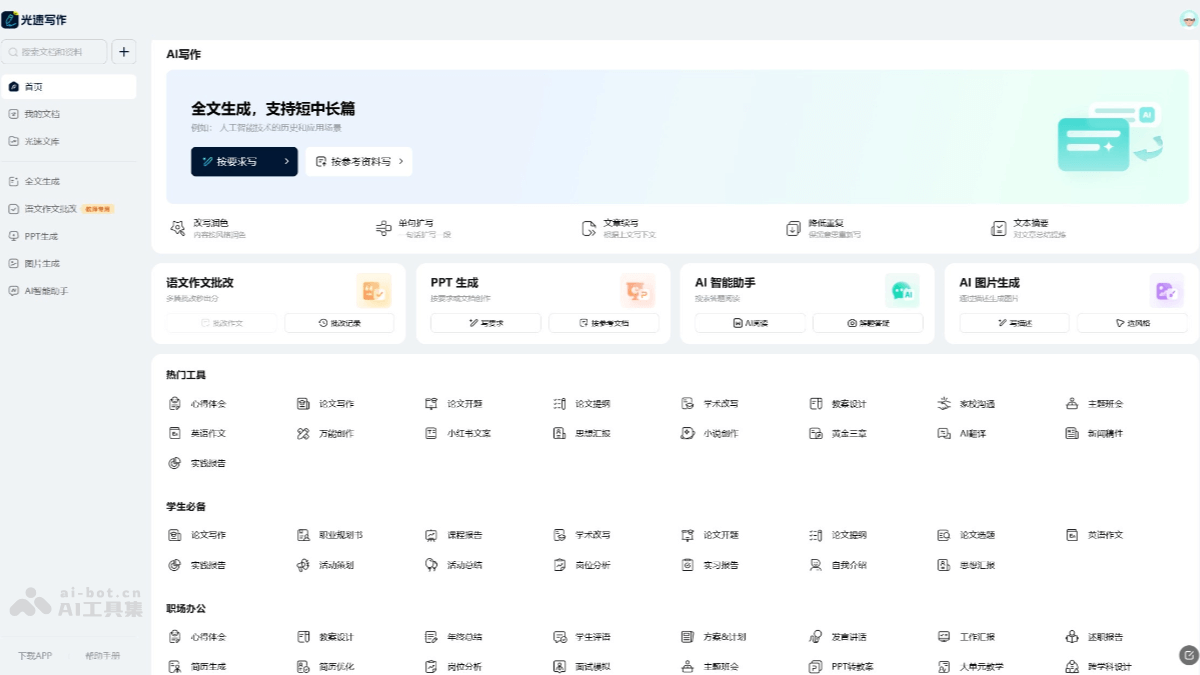The image size is (1200, 675).
Task: Expand the 按要求写 button arrow
Action: point(286,161)
